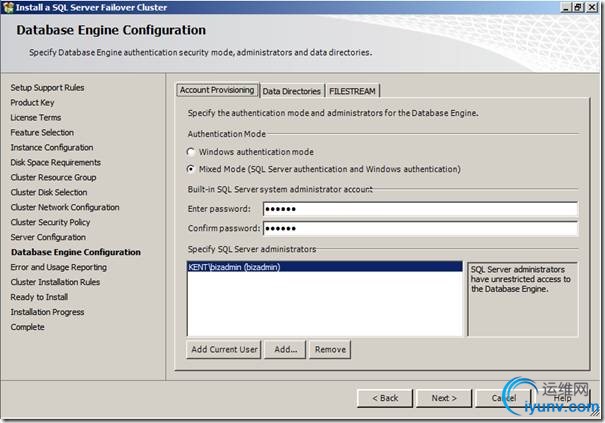The width and height of the screenshot is (605, 423).
Task: Select Mixed Mode authentication radio button
Action: [191, 169]
